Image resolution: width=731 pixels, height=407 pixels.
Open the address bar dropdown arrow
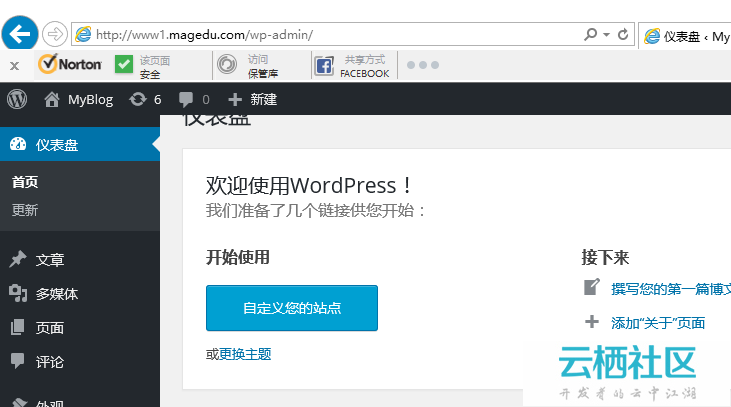click(606, 34)
